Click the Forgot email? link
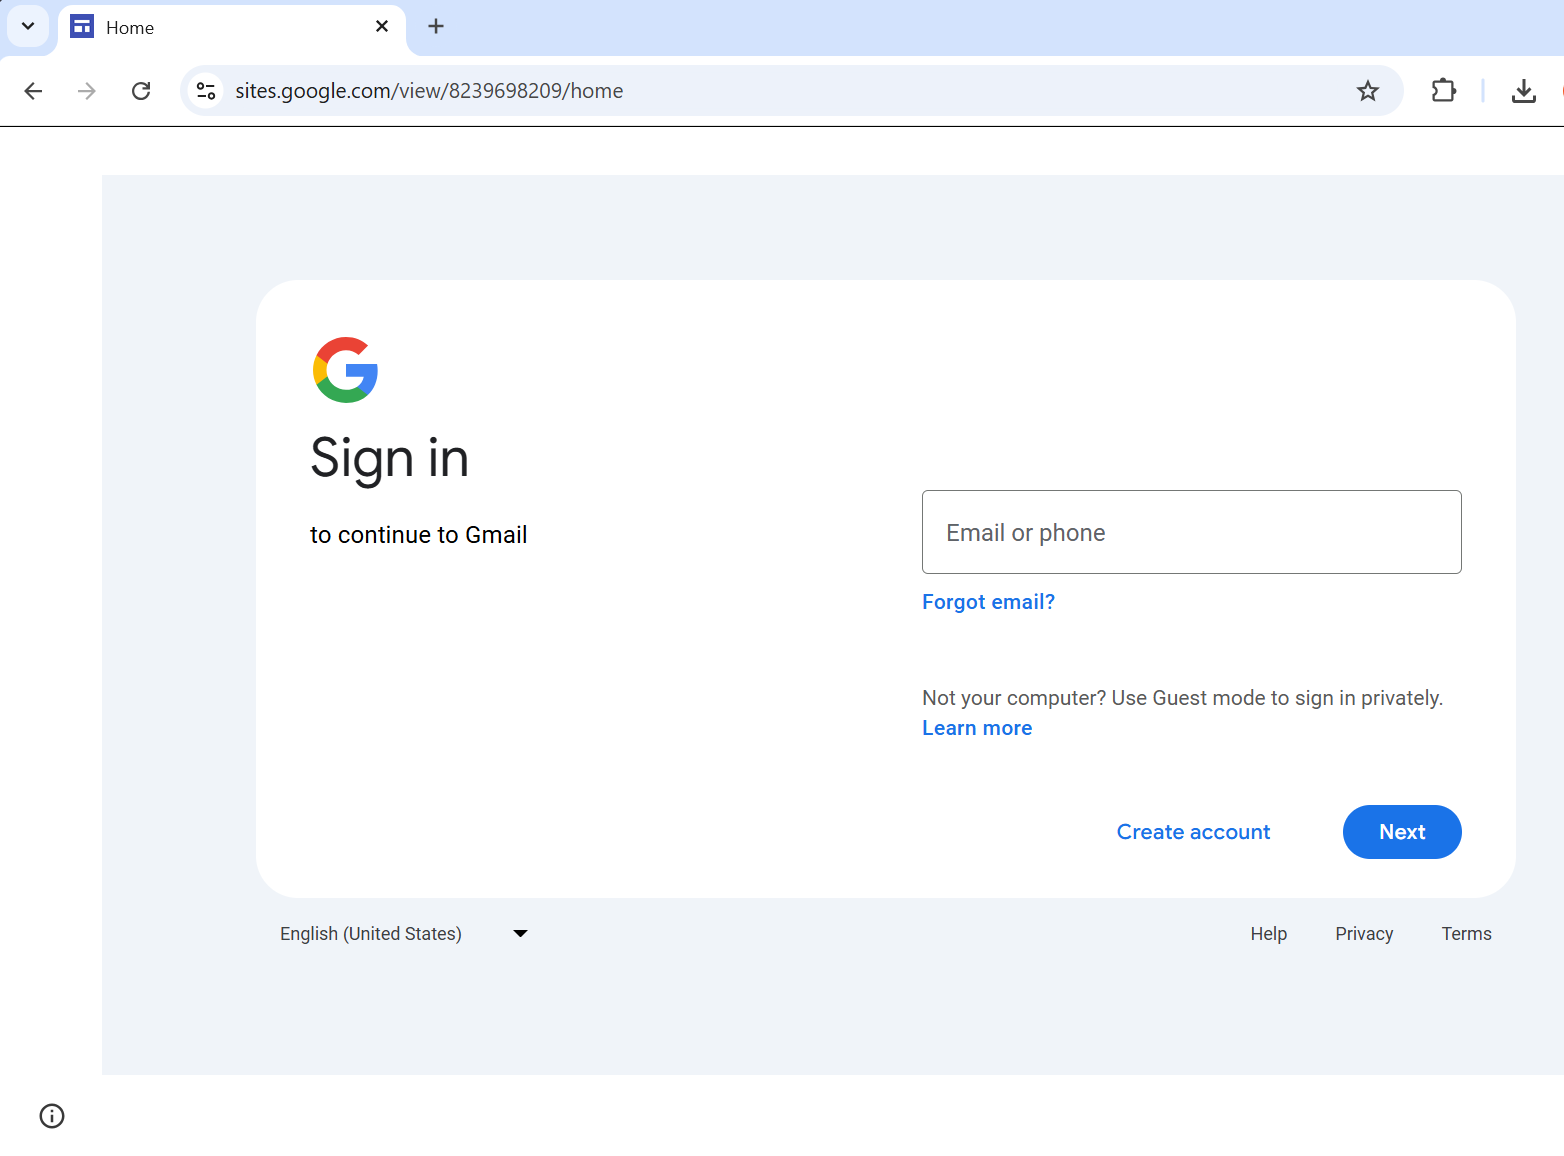Screen dimensions: 1564x1156 point(988,602)
